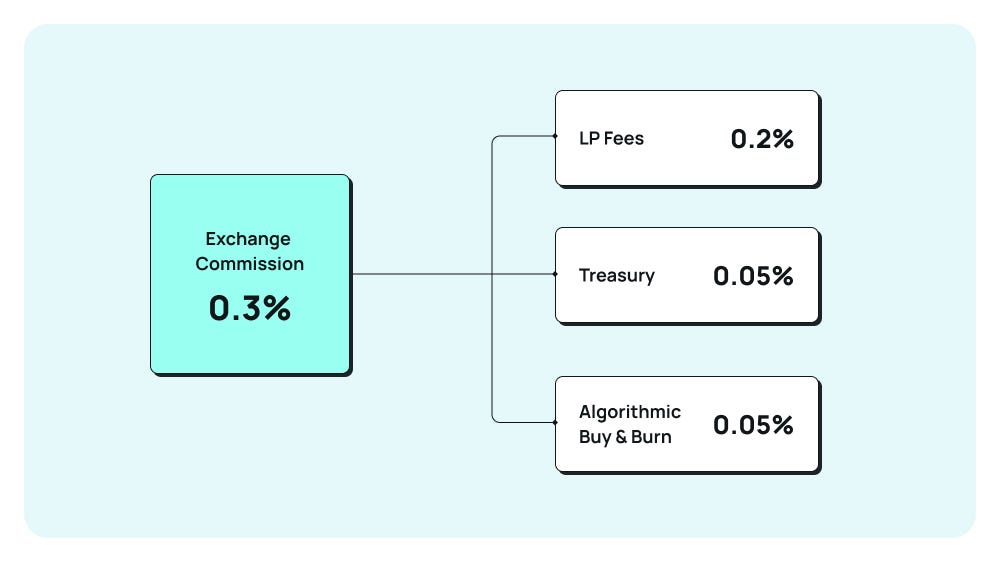
Task: Click the "LP Fees" label text
Action: [x=611, y=138]
